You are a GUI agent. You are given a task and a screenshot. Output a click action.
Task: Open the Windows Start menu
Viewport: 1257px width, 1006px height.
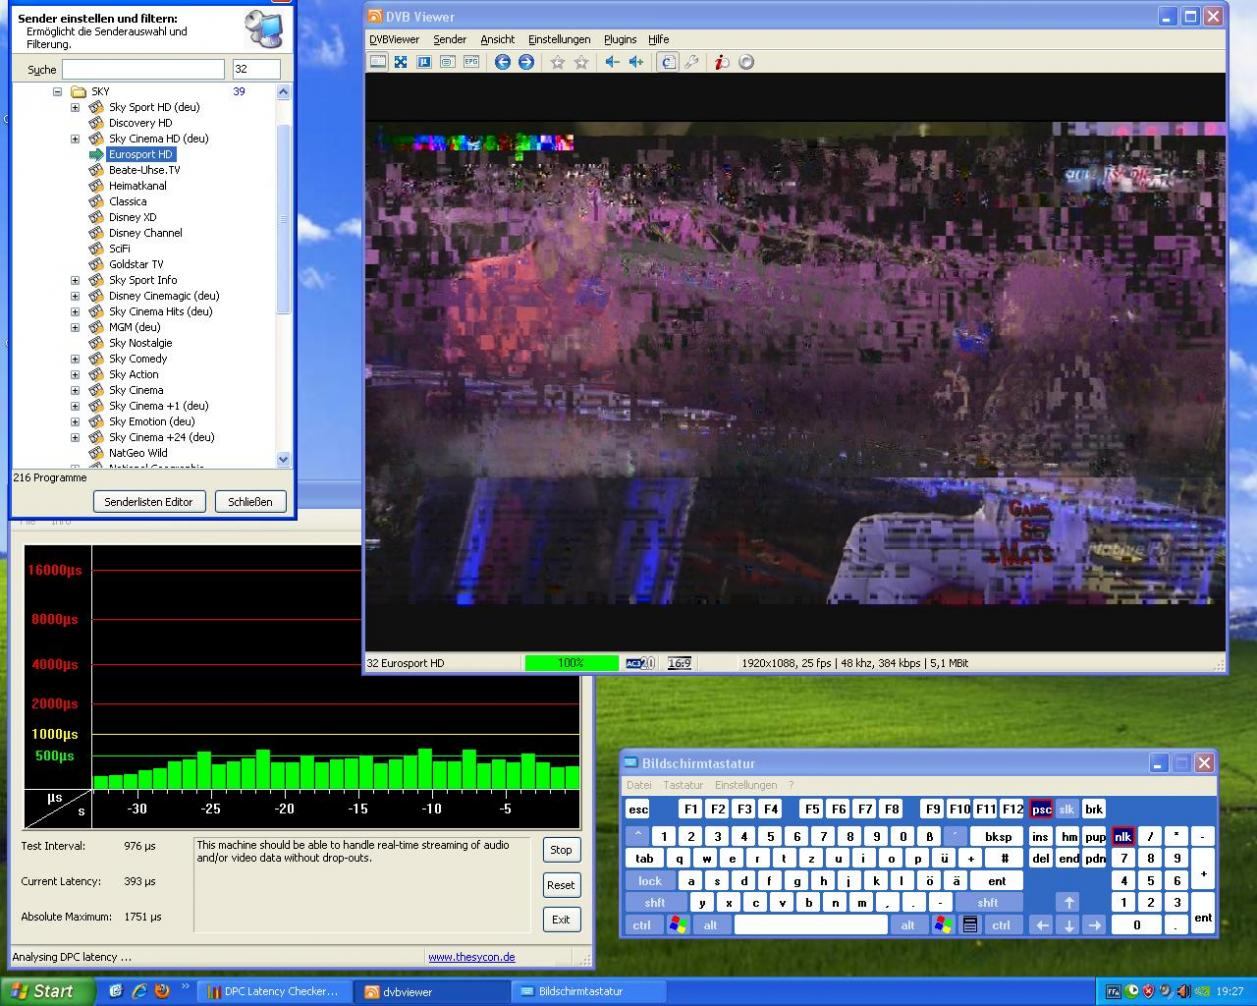[x=47, y=992]
